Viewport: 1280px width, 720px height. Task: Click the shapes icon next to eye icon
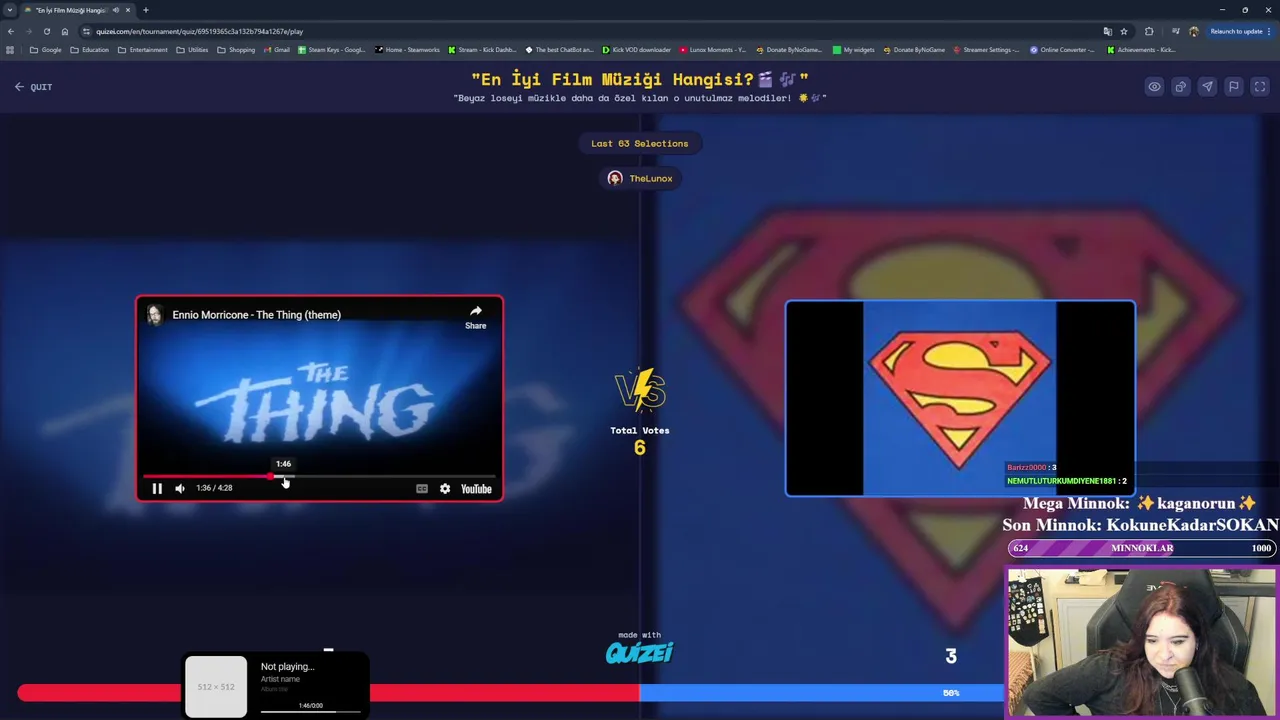(1181, 87)
